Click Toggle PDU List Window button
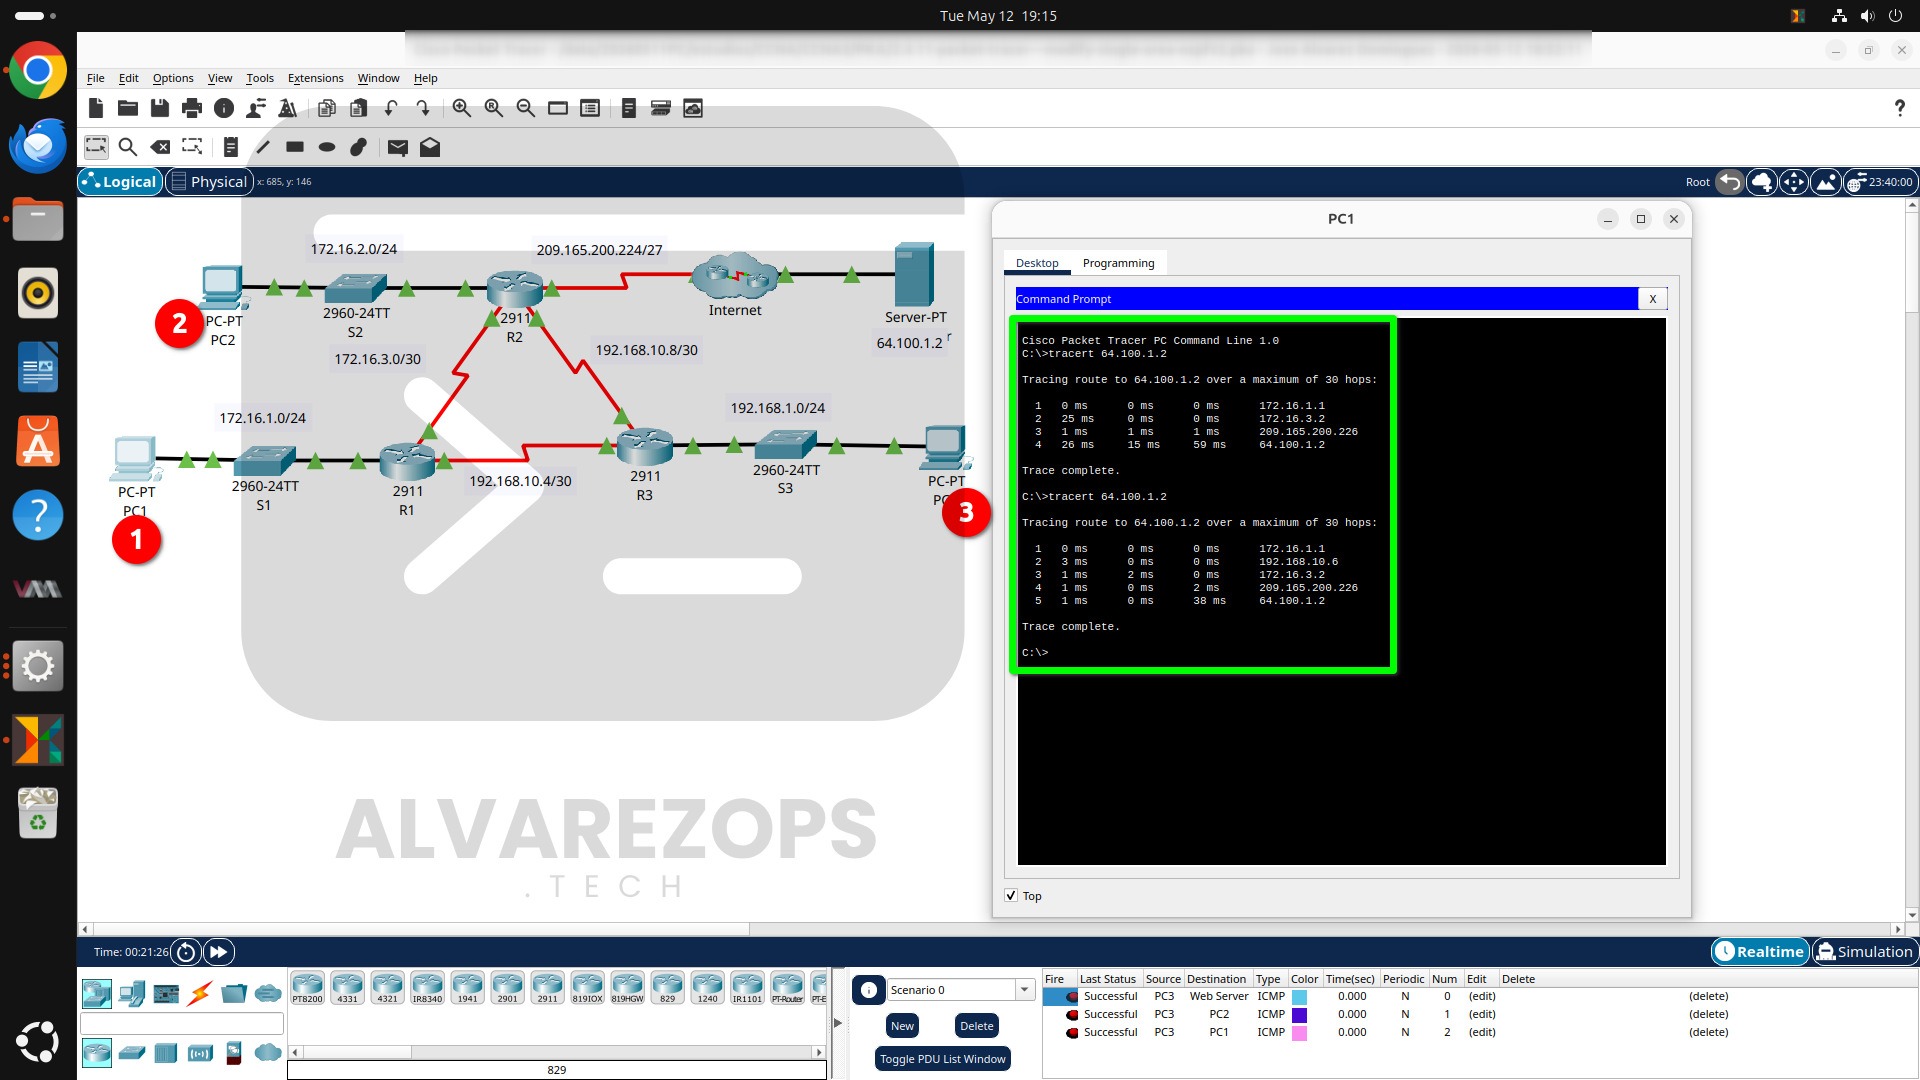The image size is (1920, 1080). [943, 1059]
